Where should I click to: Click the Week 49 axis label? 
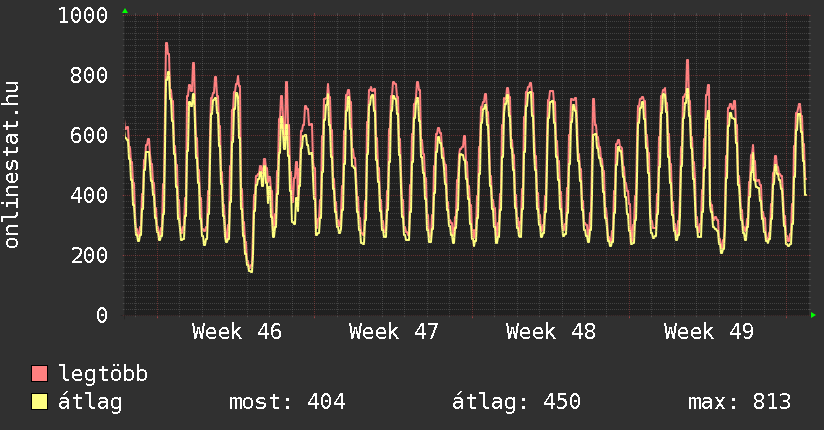pos(708,332)
